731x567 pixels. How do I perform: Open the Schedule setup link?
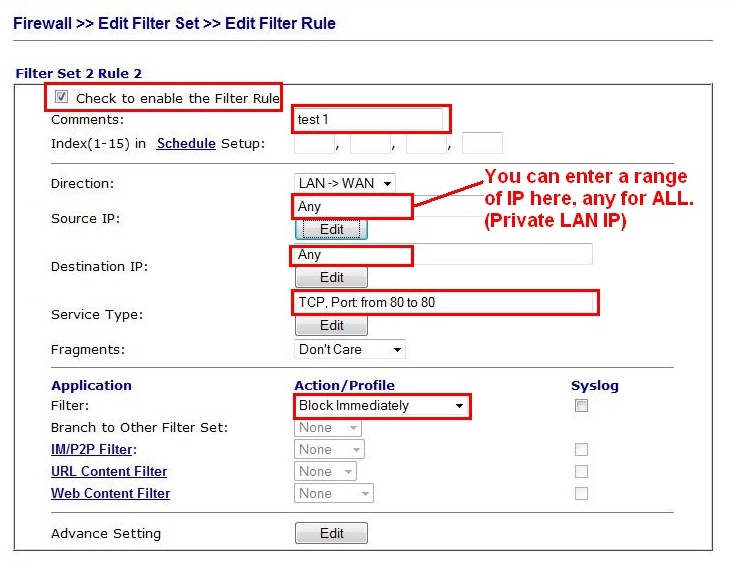tap(186, 144)
